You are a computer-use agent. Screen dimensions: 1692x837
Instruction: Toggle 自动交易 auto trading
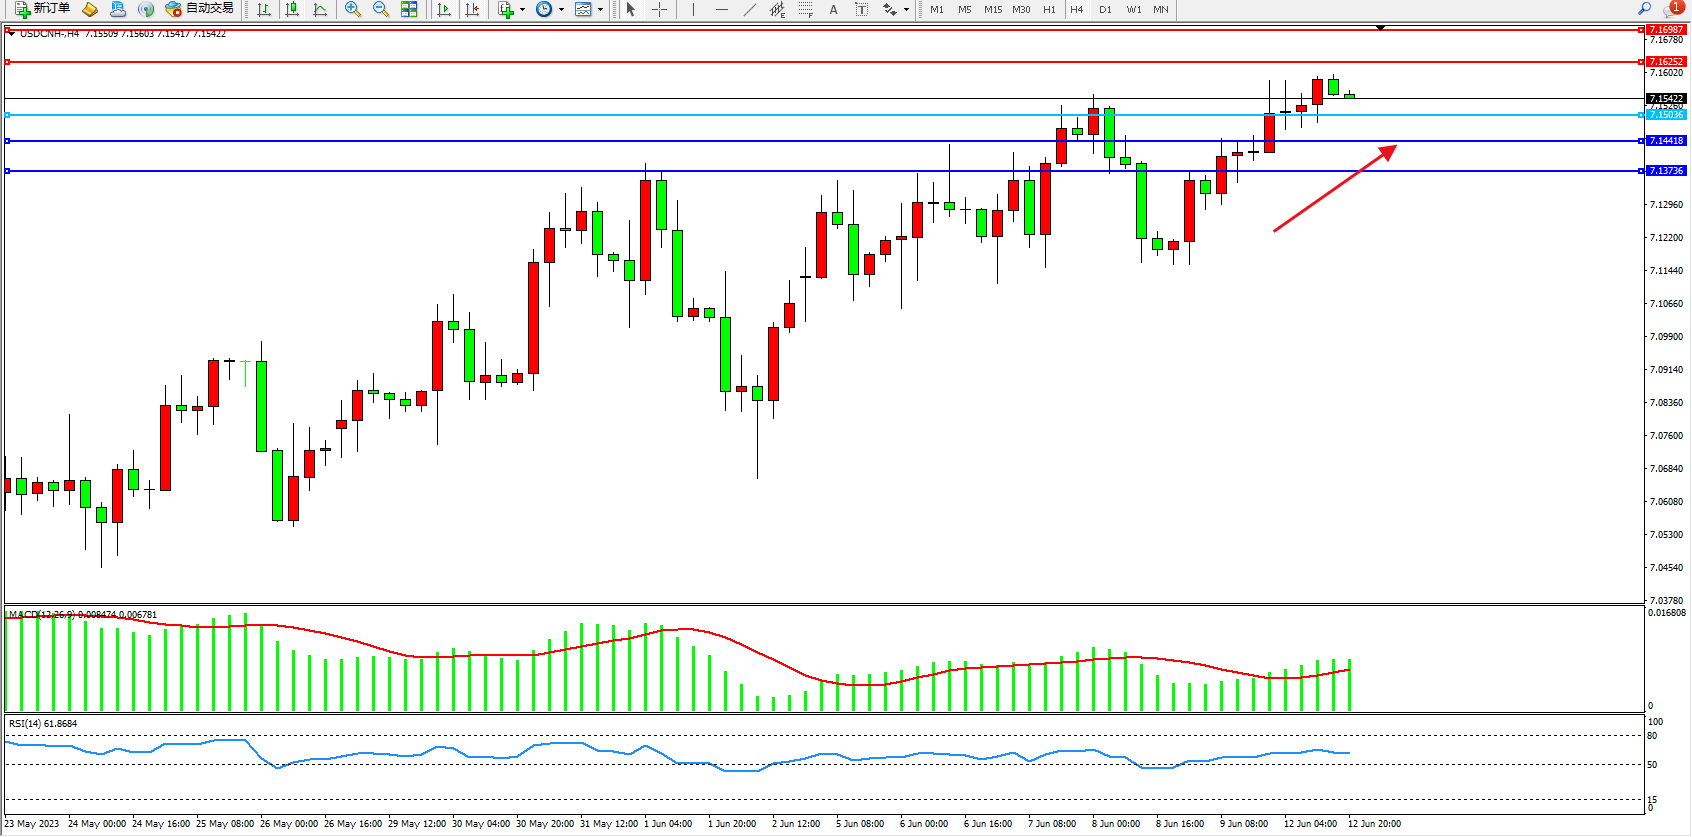[199, 9]
